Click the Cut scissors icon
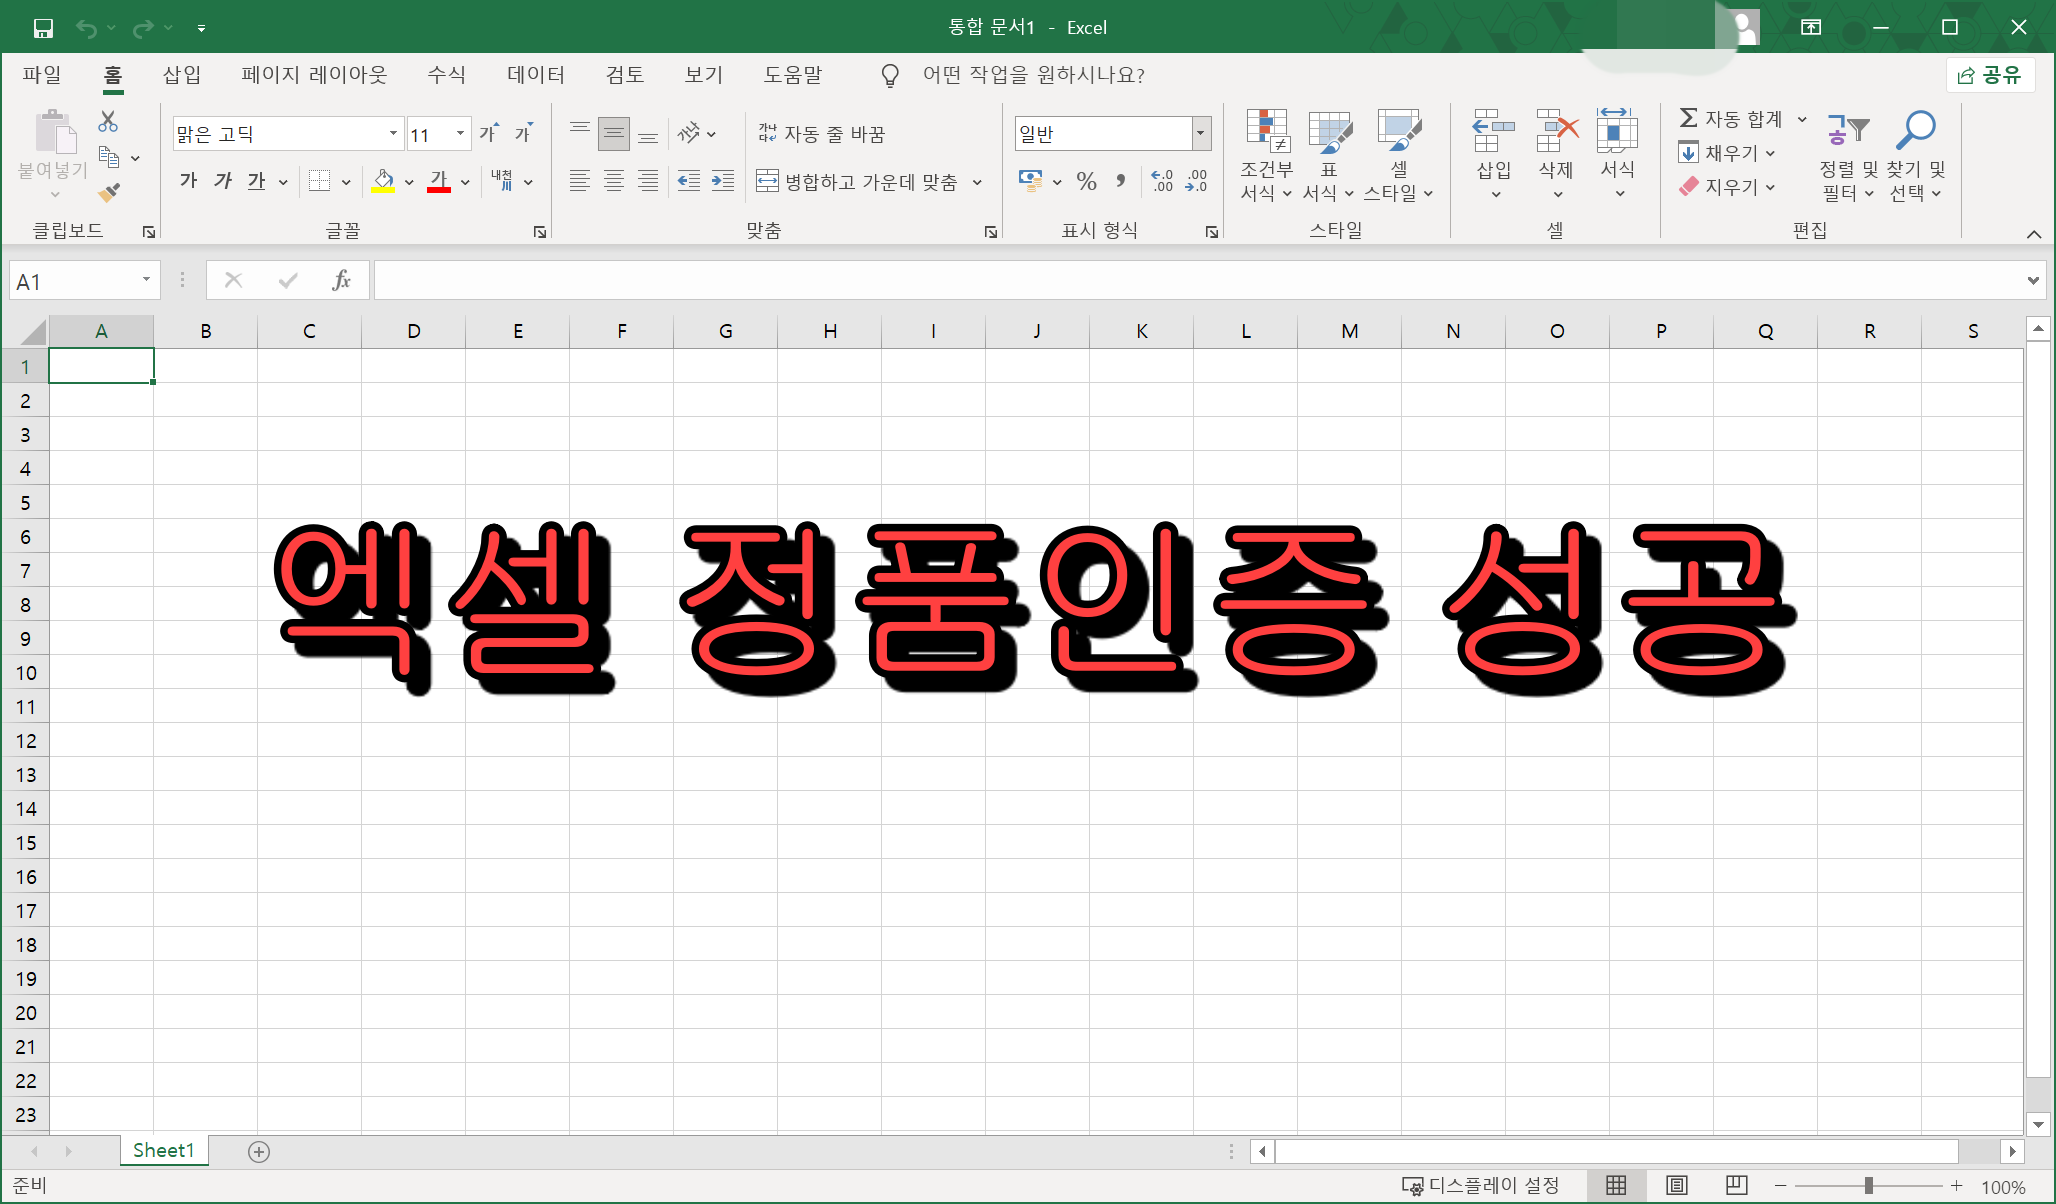The width and height of the screenshot is (2056, 1204). [x=108, y=122]
